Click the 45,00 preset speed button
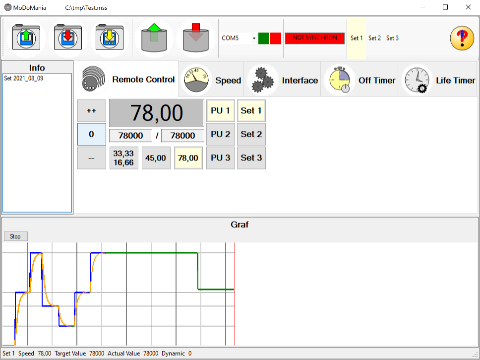Image resolution: width=480 pixels, height=360 pixels. coord(156,158)
